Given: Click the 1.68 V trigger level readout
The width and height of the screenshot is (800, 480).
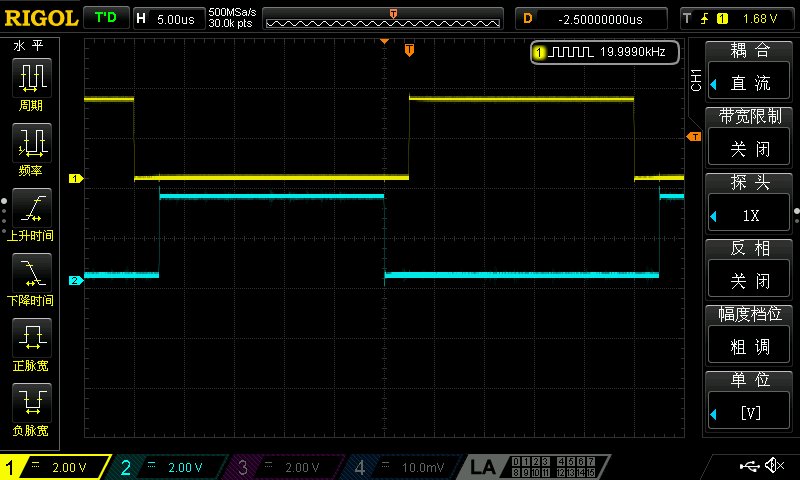Looking at the screenshot, I should (759, 19).
